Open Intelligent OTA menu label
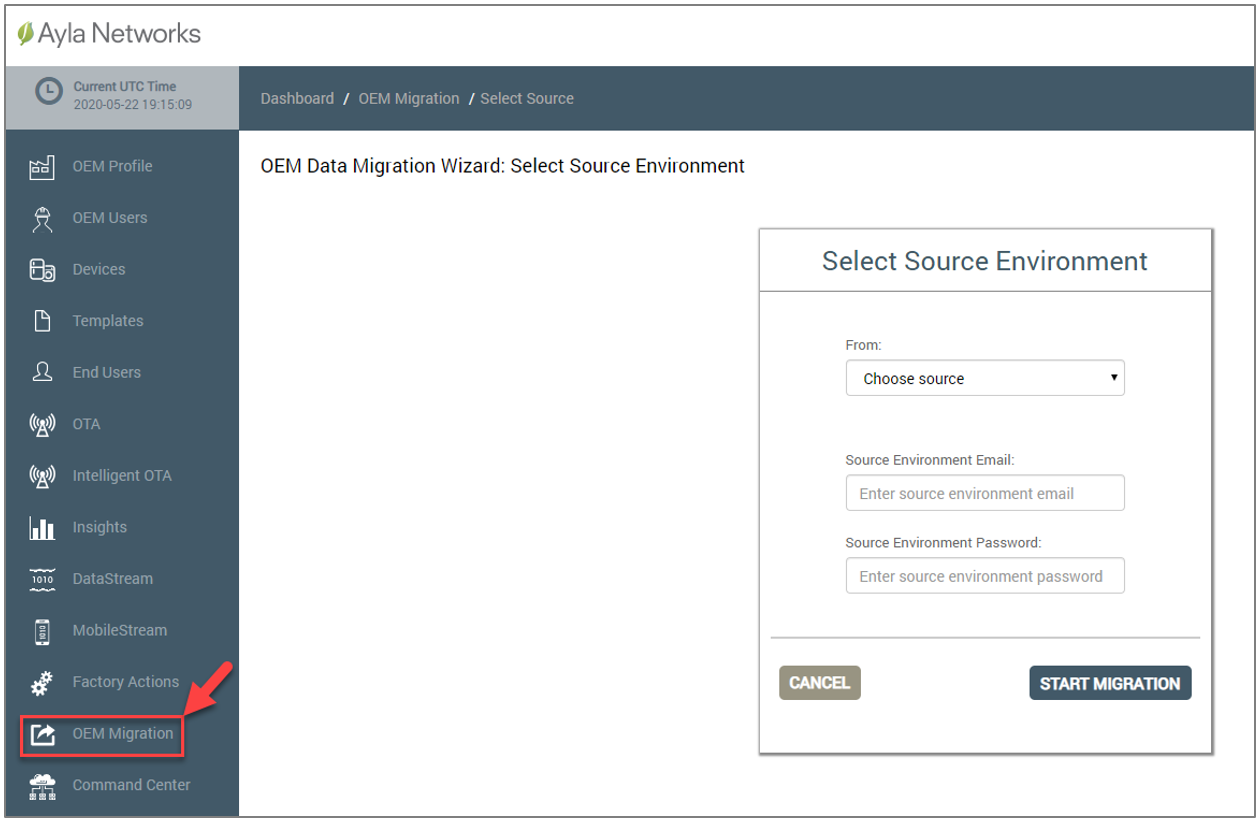Viewport: 1260px width, 823px height. (x=122, y=476)
